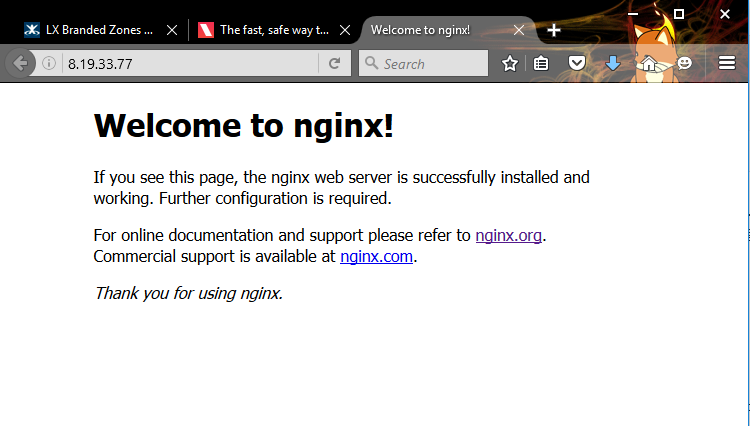Open a new tab with plus button
This screenshot has width=750, height=426.
point(553,30)
